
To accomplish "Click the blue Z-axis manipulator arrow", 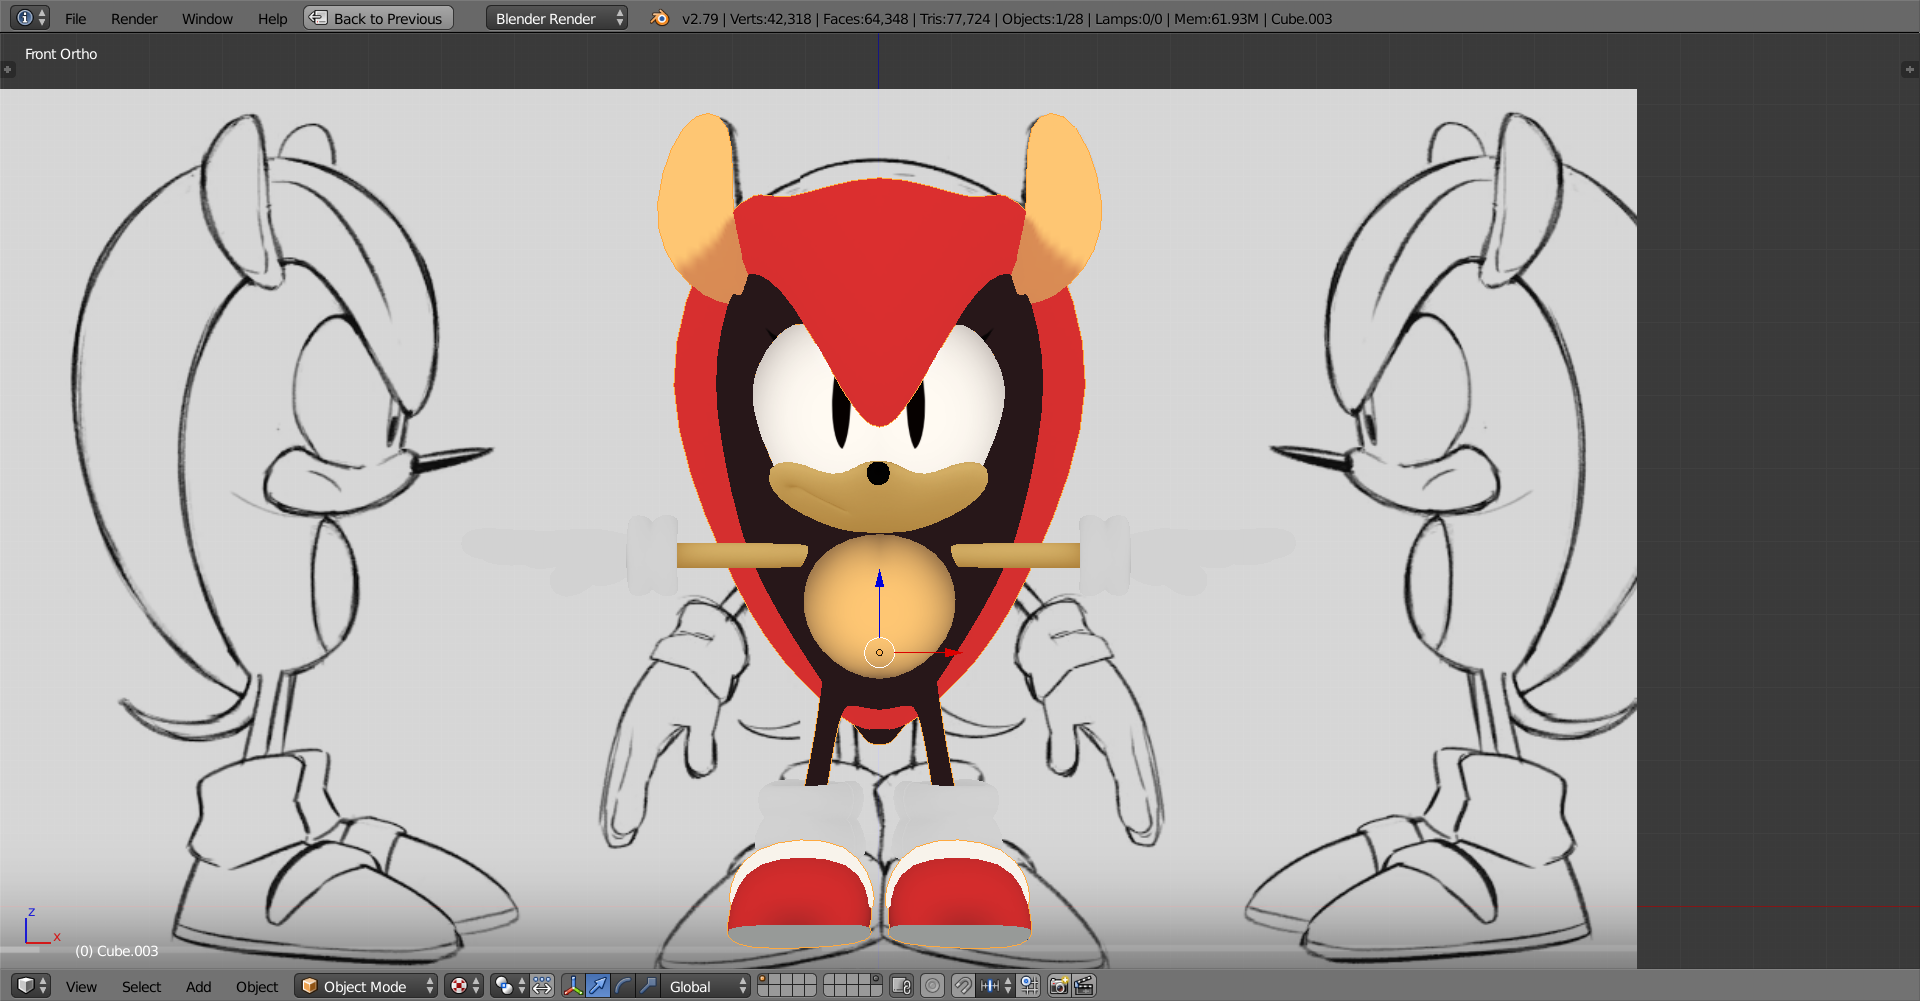I will tap(879, 580).
